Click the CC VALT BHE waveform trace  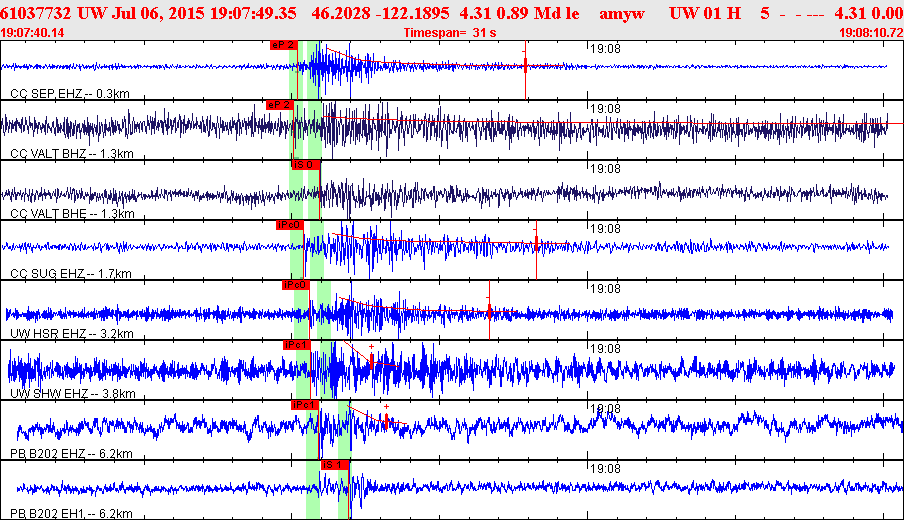coord(444,195)
